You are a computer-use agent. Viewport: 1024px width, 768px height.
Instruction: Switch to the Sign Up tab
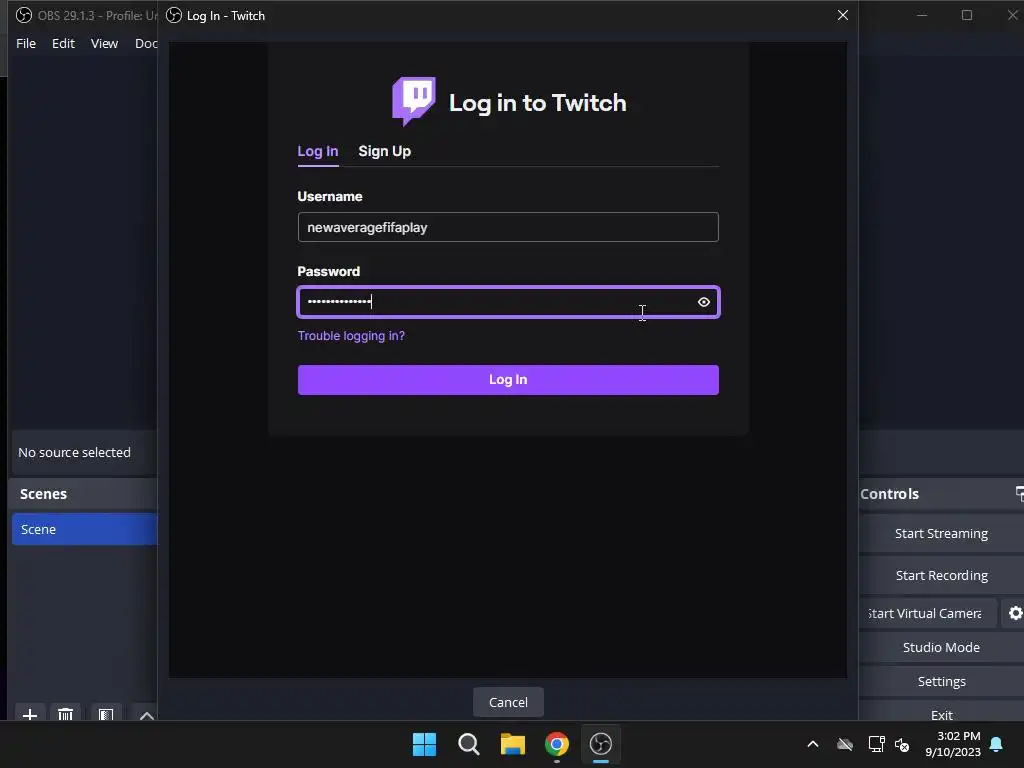(384, 152)
